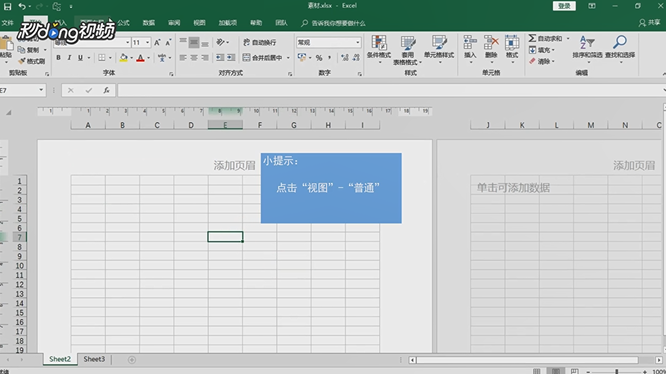Click the increase decimal icon
Screen dimensions: 666x374
(345, 58)
